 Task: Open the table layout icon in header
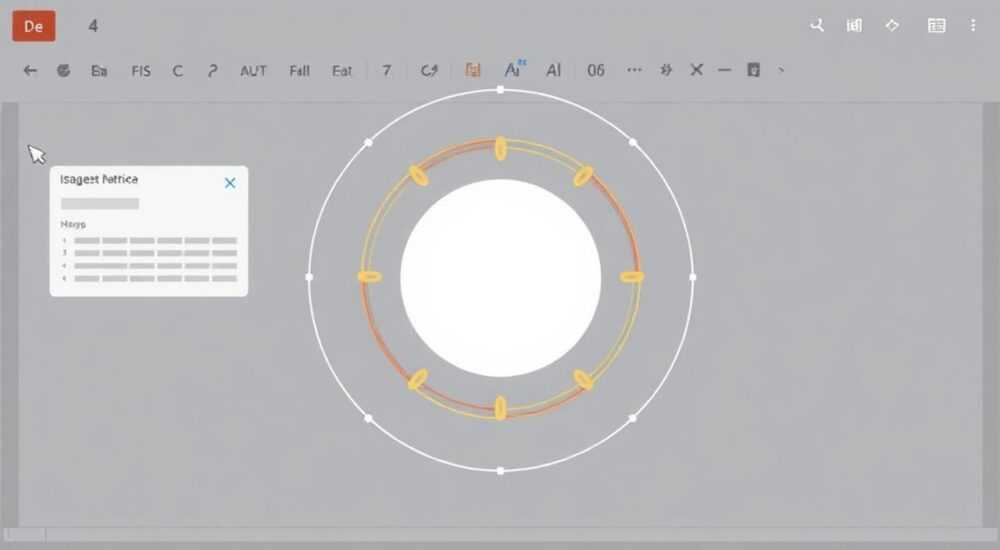point(936,26)
